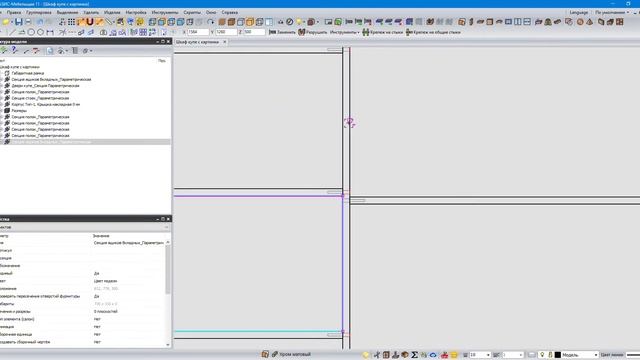The height and width of the screenshot is (360, 640).
Task: Click the properties panel vertical scrollbar
Action: point(168,269)
